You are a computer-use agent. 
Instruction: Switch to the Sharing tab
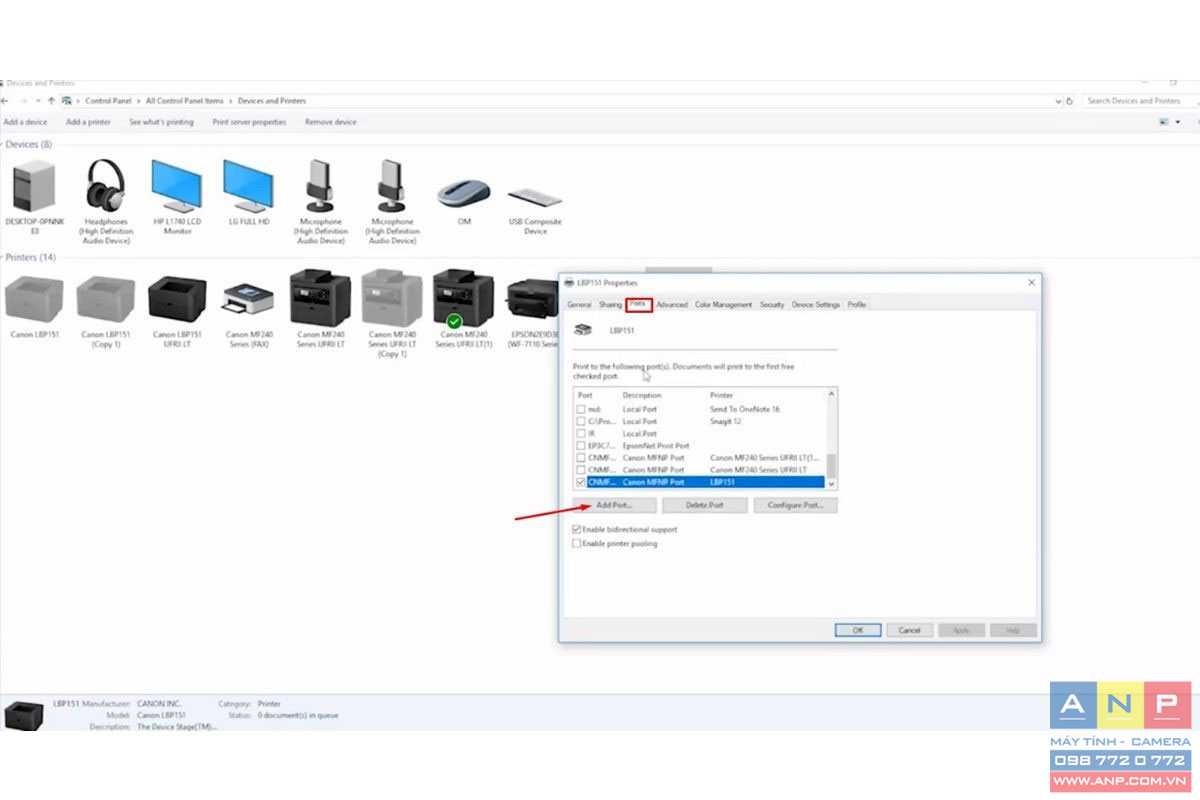pyautogui.click(x=610, y=304)
